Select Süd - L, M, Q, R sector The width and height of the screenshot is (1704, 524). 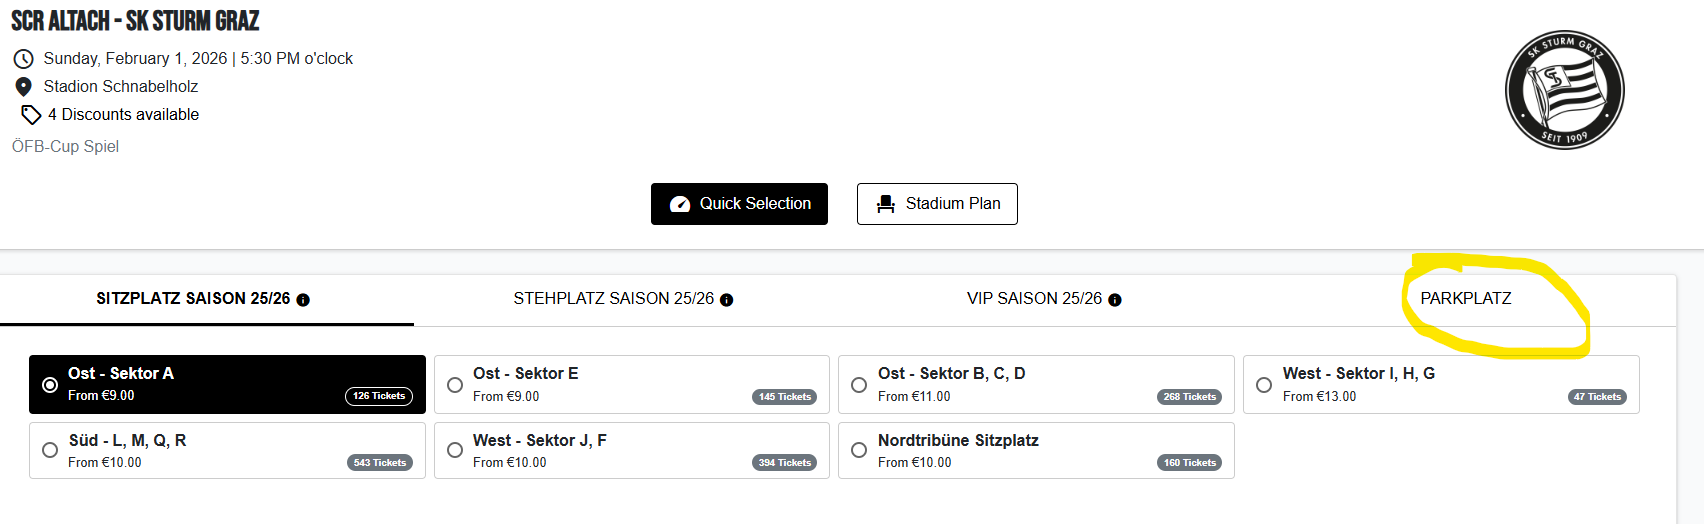(x=50, y=450)
